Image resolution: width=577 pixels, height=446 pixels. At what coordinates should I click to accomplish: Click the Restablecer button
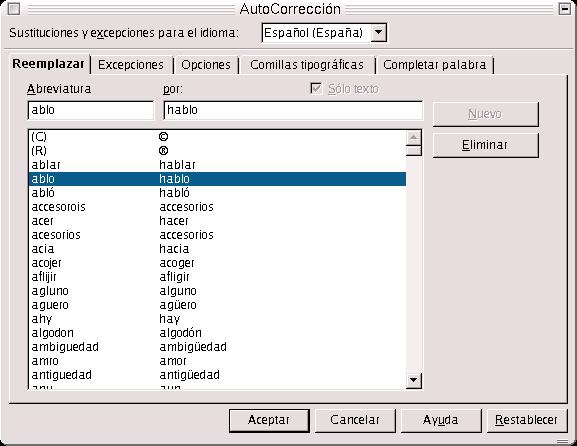coord(526,420)
